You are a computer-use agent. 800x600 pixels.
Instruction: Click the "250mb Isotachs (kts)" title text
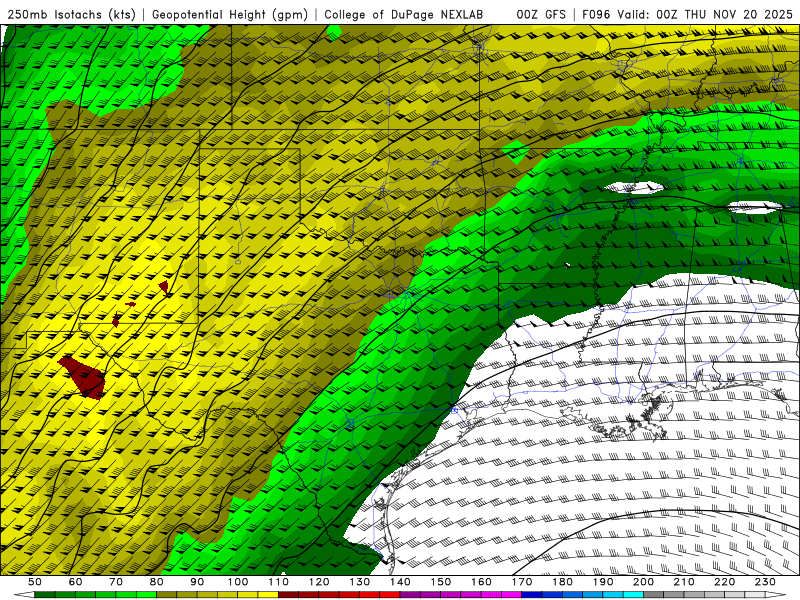point(71,15)
